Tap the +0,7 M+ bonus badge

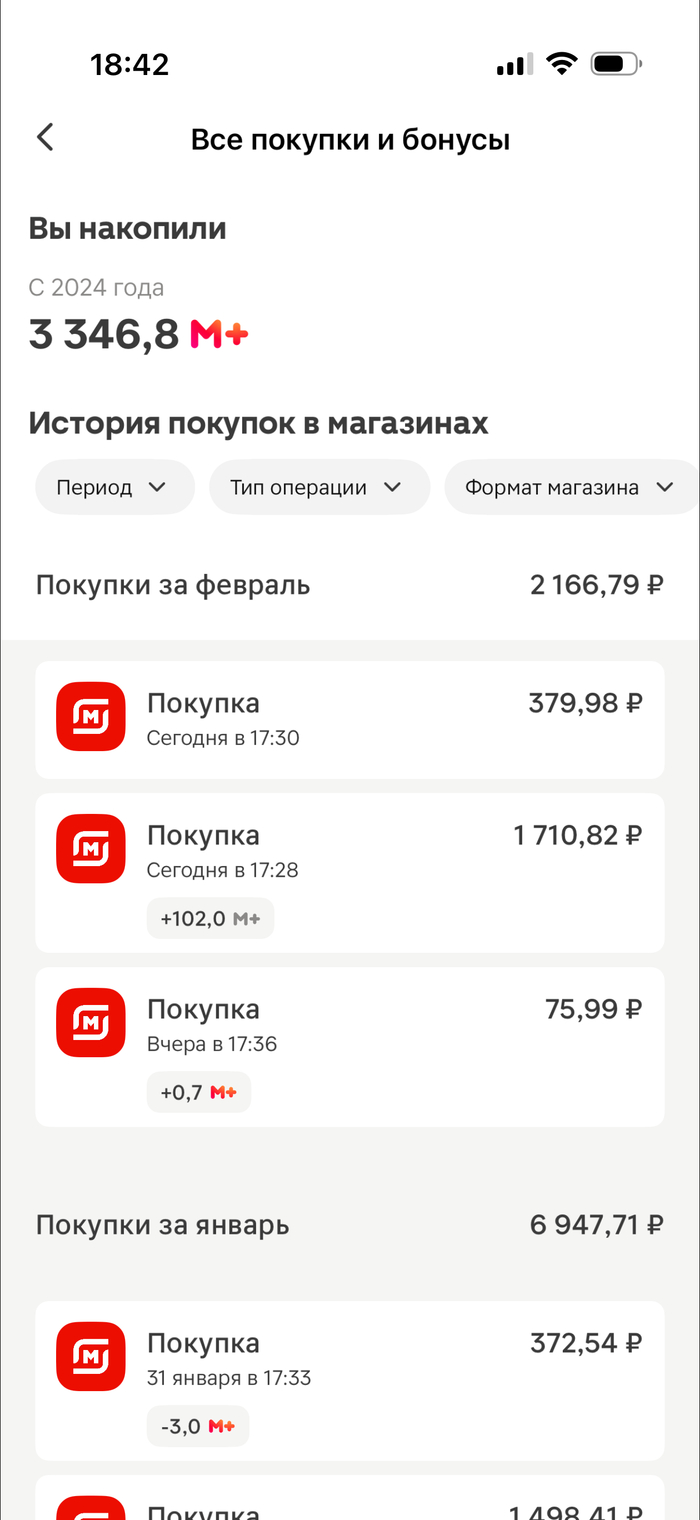point(199,1092)
